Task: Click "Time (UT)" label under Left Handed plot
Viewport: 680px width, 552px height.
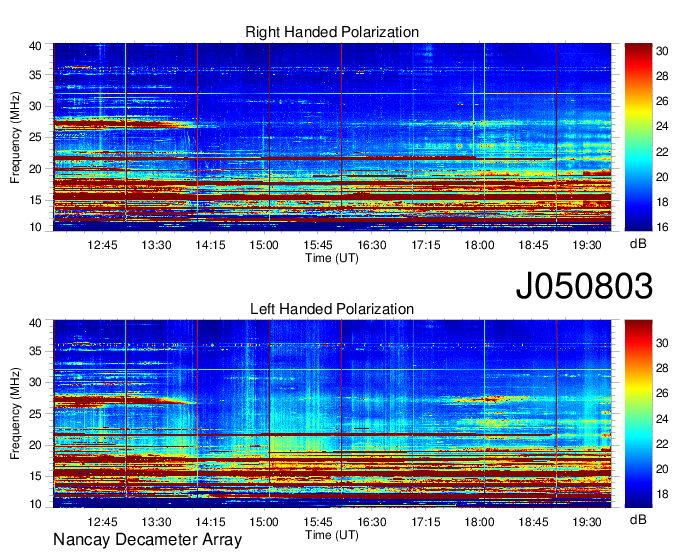Action: tap(332, 535)
